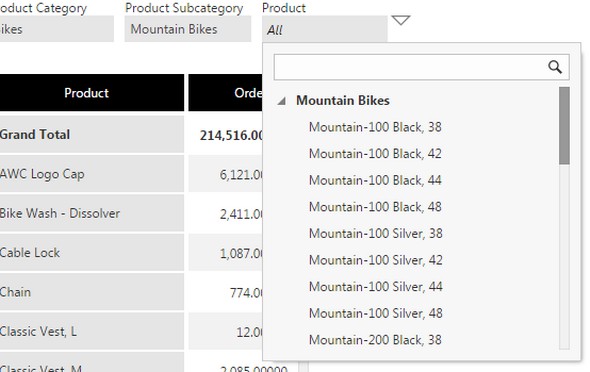Pick Mountain-100 Silver, 44 item
The image size is (590, 372).
[x=376, y=287]
